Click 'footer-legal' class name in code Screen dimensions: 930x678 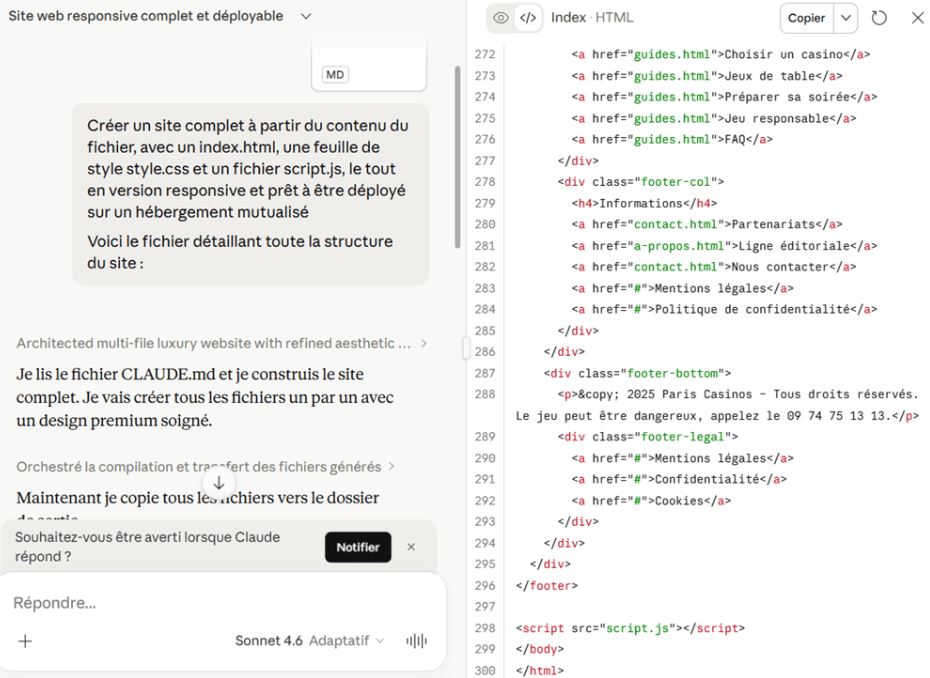(x=683, y=437)
